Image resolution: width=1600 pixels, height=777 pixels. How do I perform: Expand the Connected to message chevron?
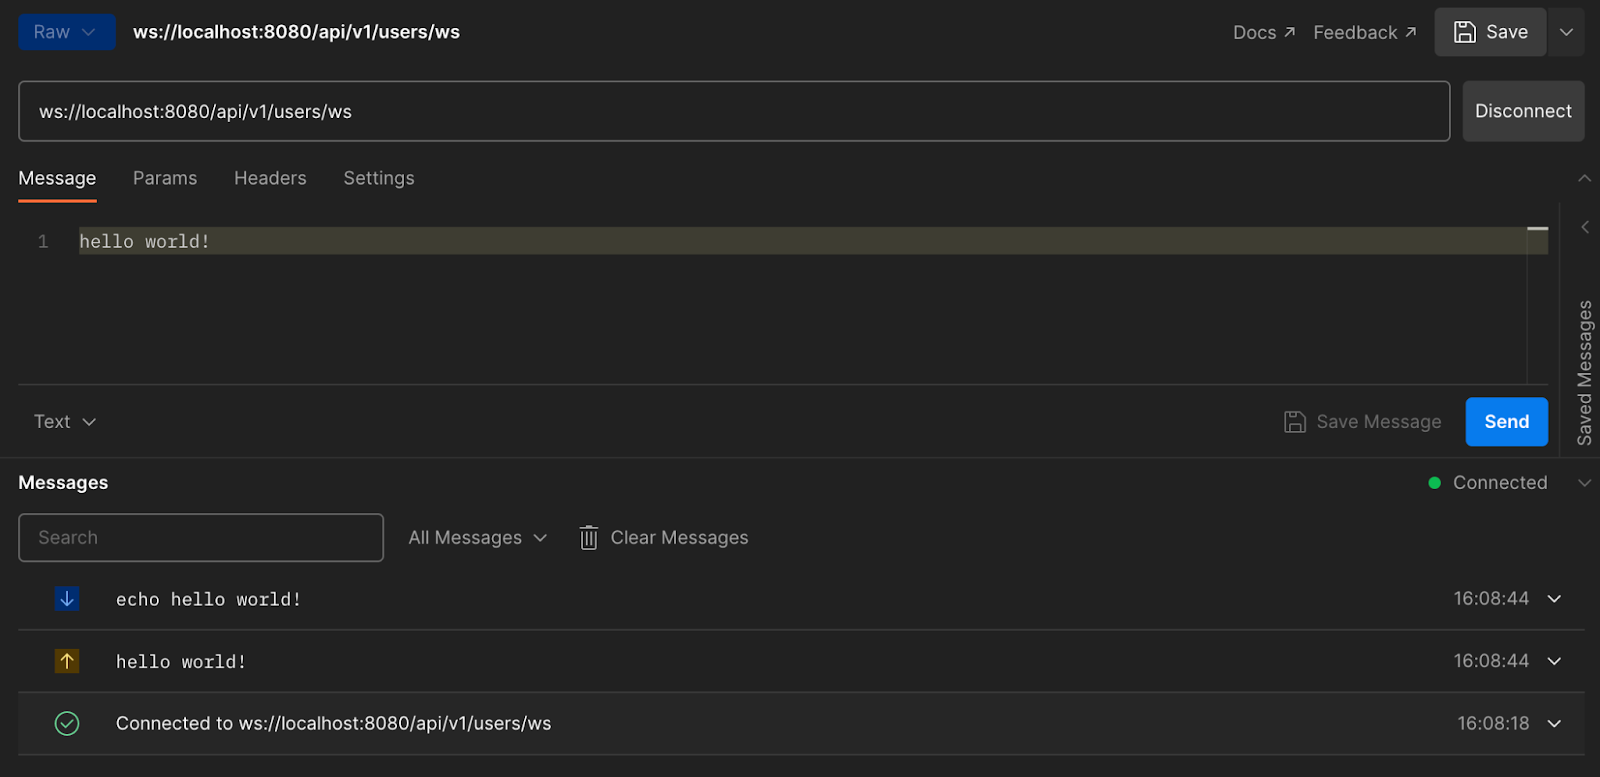click(x=1554, y=723)
